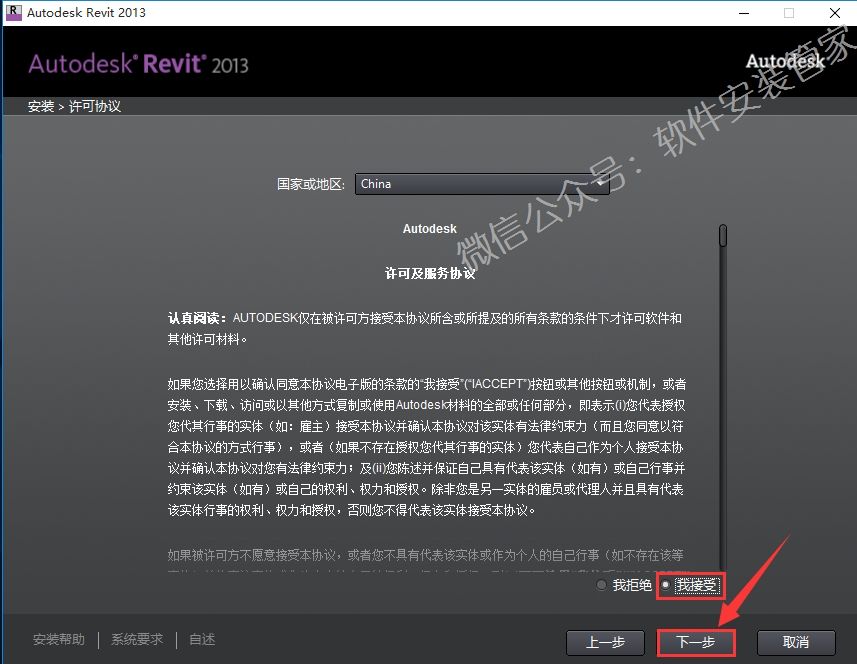The image size is (857, 664).
Task: Click 安装 in the breadcrumb path
Action: (x=41, y=106)
